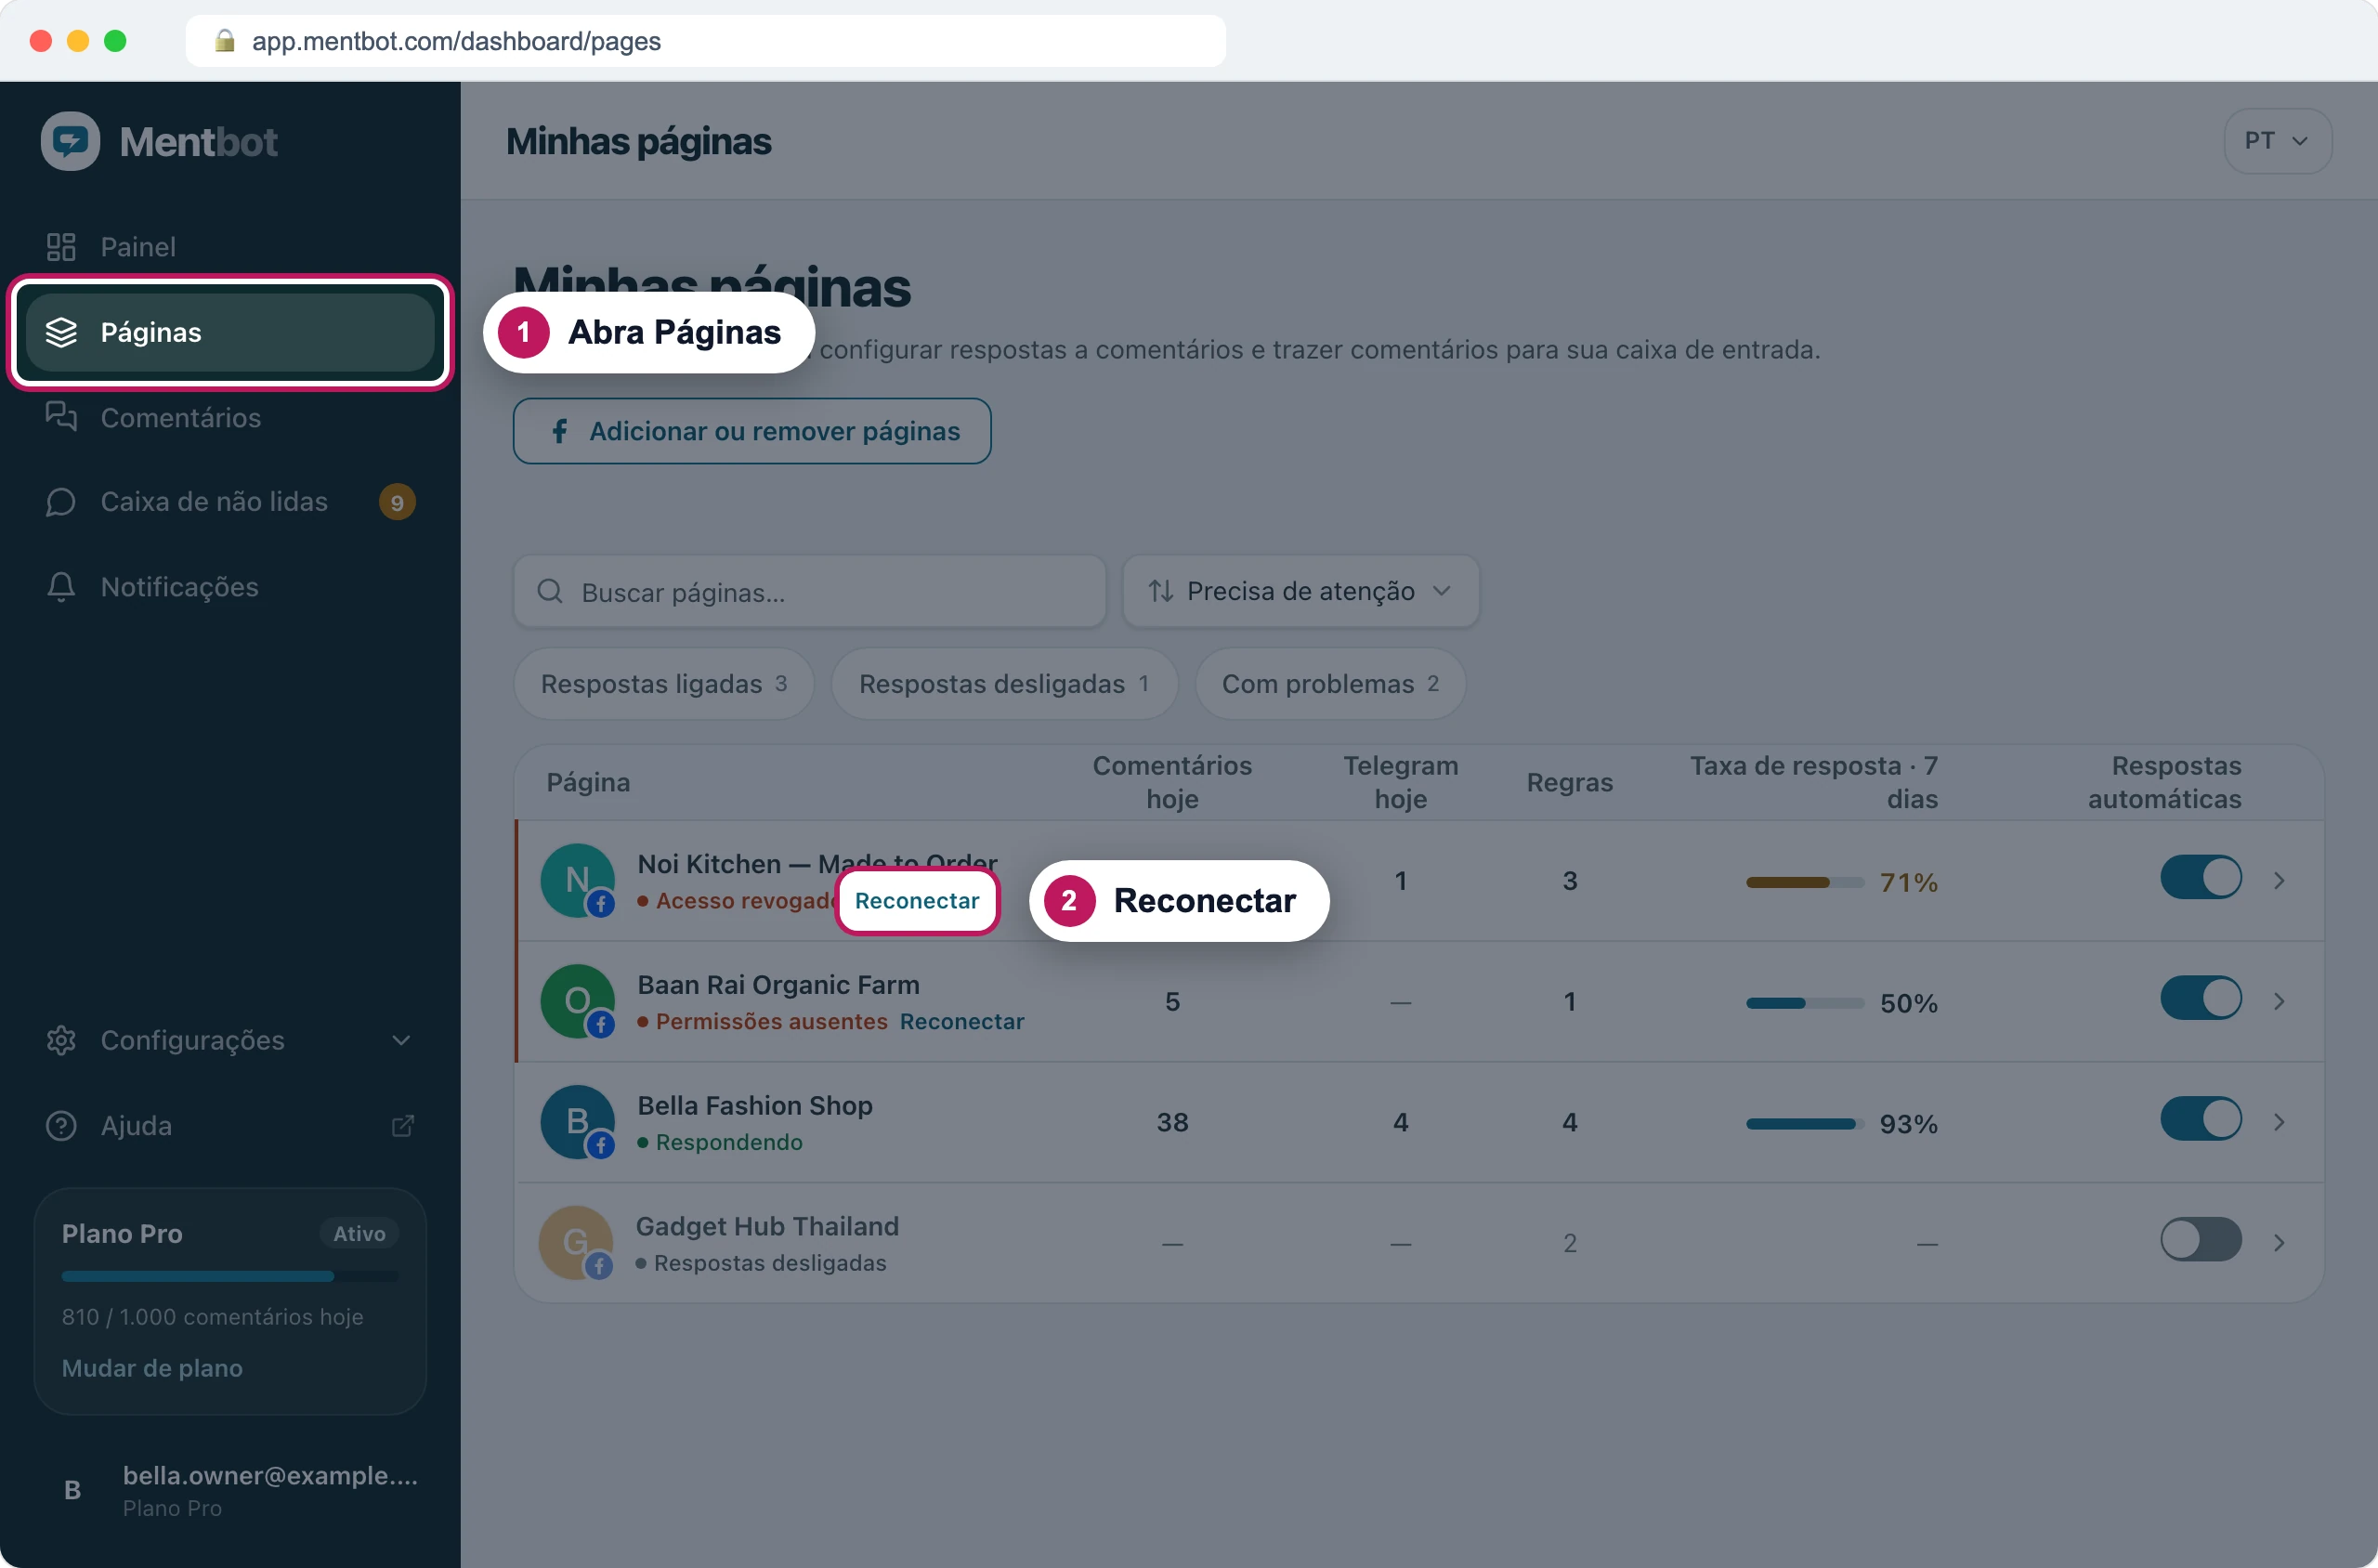
Task: Click the Ajuda question mark icon
Action: pyautogui.click(x=61, y=1126)
